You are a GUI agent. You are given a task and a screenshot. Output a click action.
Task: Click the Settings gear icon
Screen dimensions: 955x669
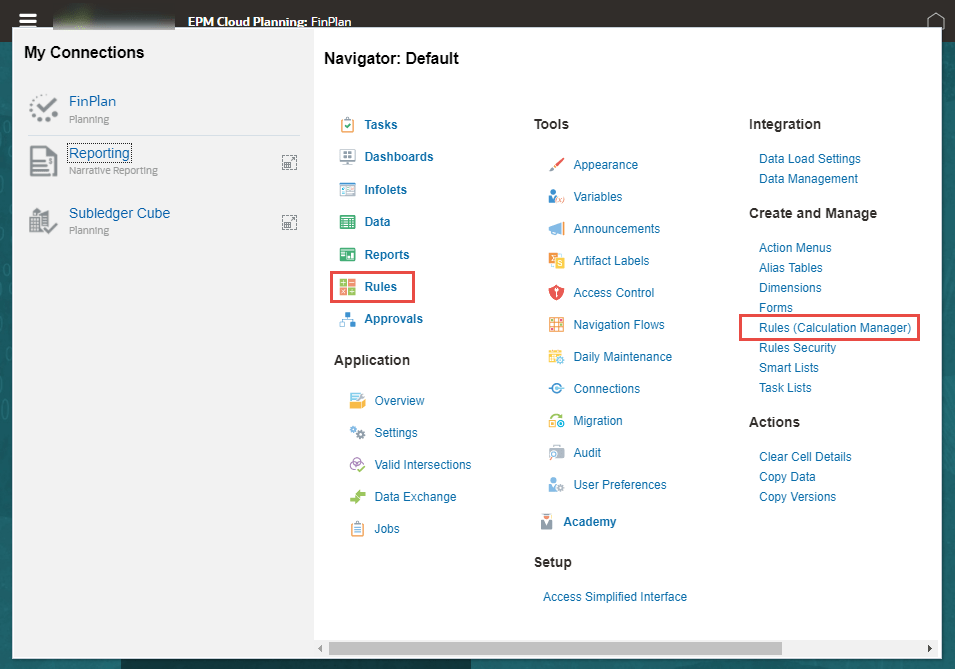[x=358, y=432]
